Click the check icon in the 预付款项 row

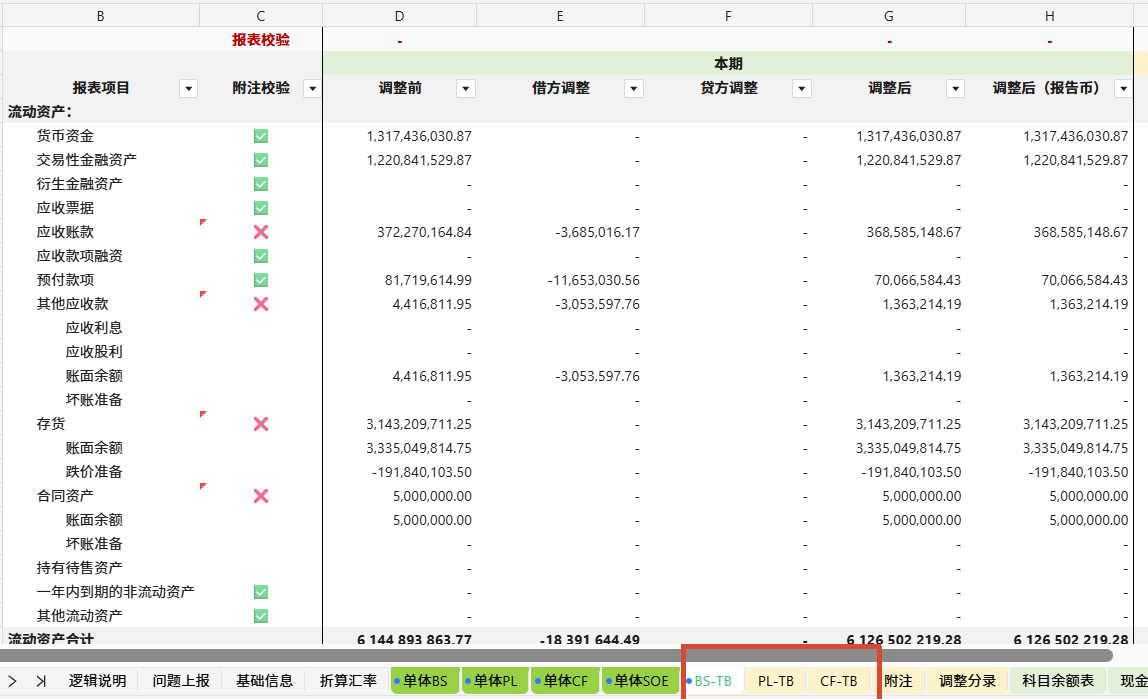coord(261,280)
